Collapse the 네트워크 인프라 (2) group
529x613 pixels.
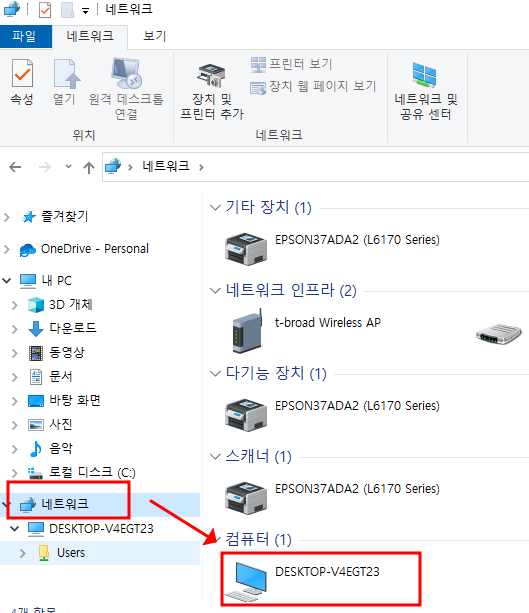215,290
